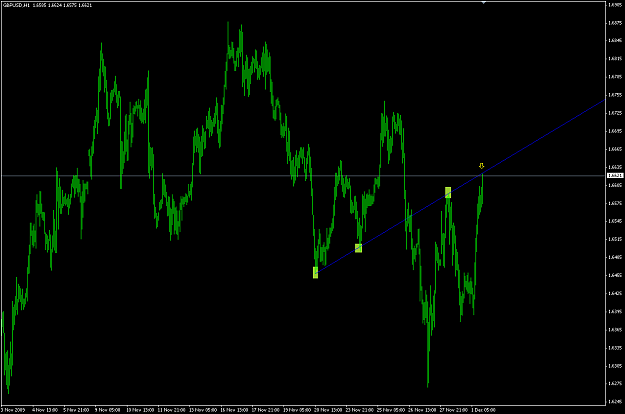Click the 20 Nov 13:00 time label
This screenshot has width=625, height=414.
click(x=328, y=410)
